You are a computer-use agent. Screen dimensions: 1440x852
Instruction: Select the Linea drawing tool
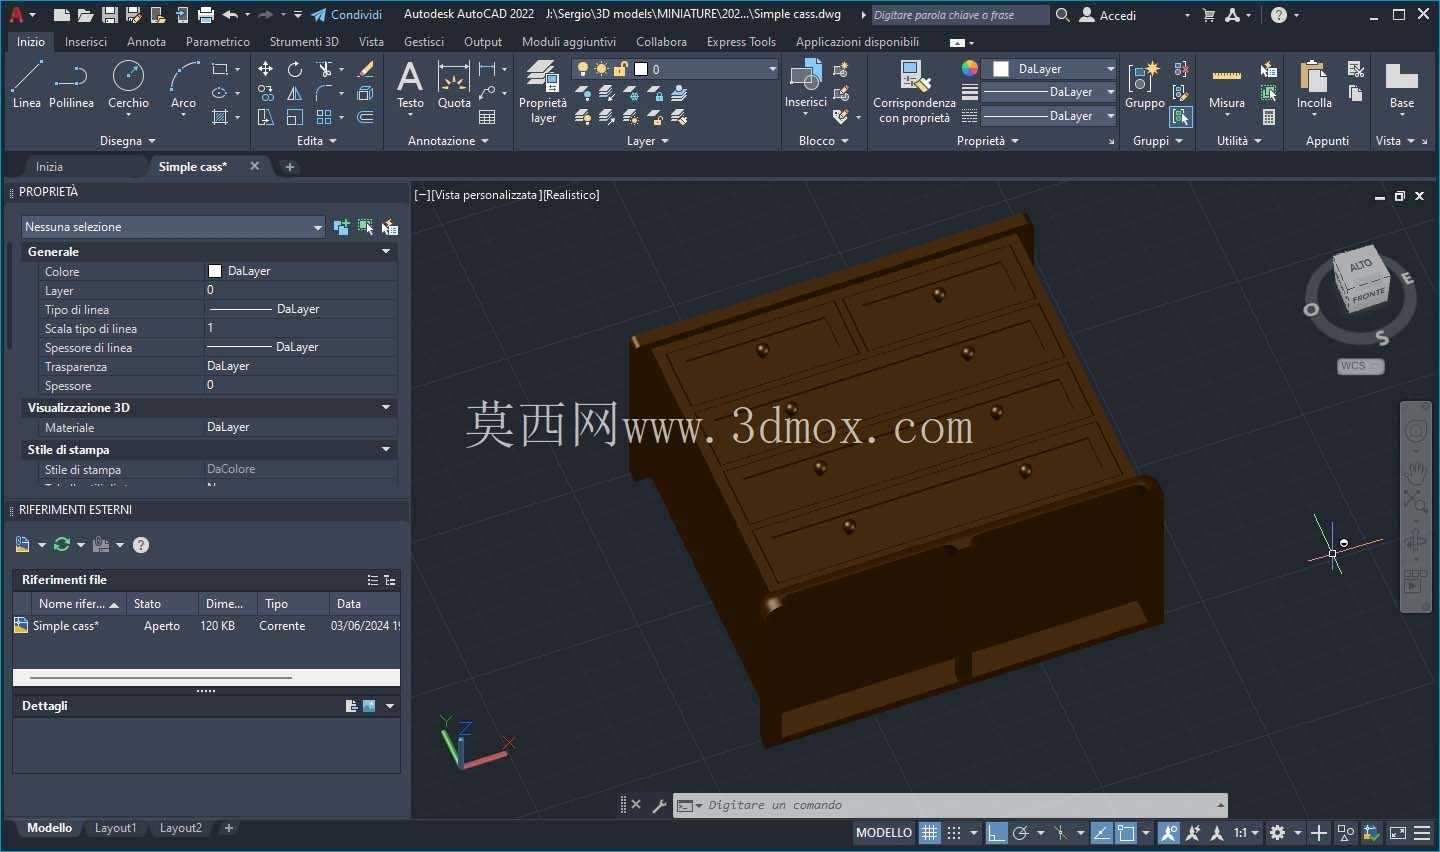click(x=27, y=85)
